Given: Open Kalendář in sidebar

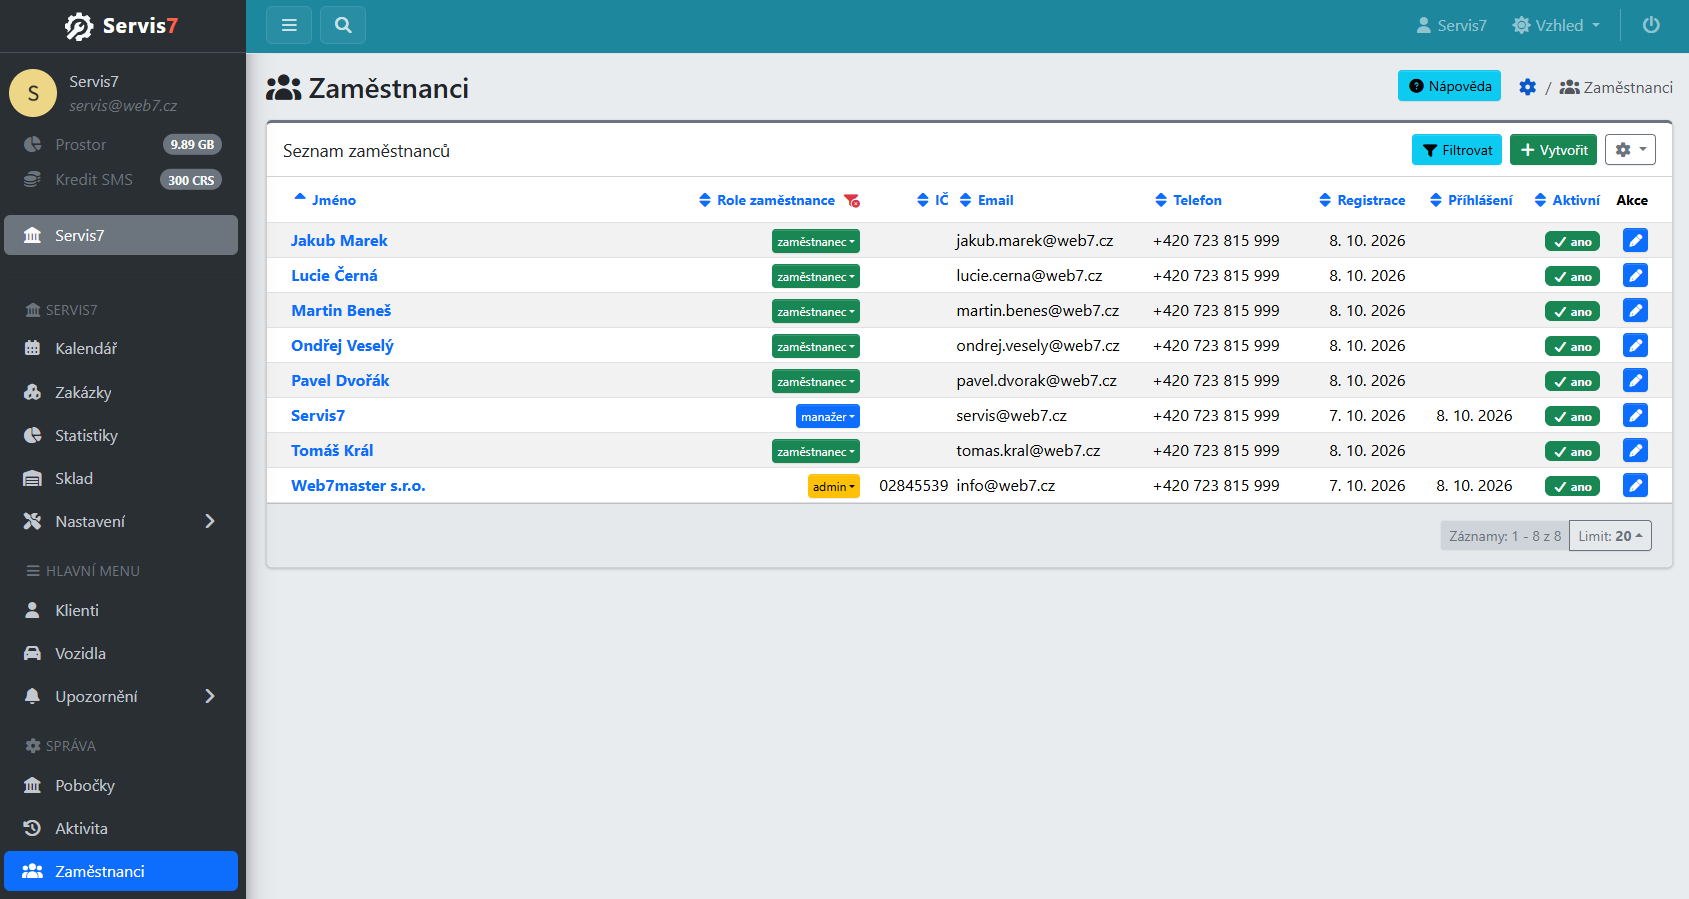Looking at the screenshot, I should click(x=121, y=348).
